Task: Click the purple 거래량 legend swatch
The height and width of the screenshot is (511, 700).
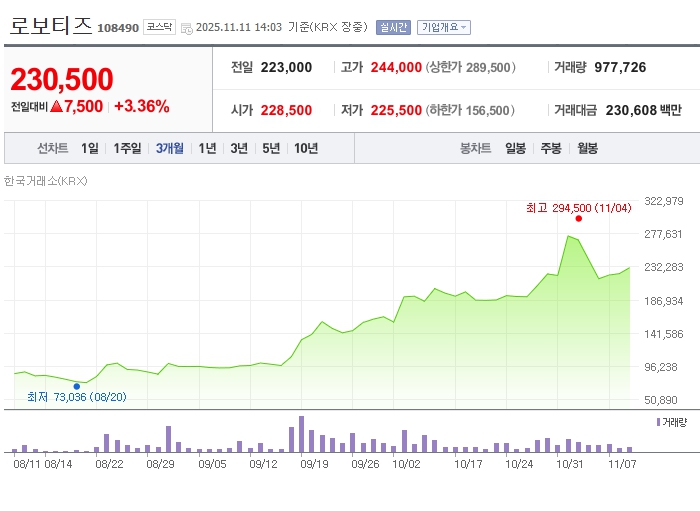Action: [657, 423]
